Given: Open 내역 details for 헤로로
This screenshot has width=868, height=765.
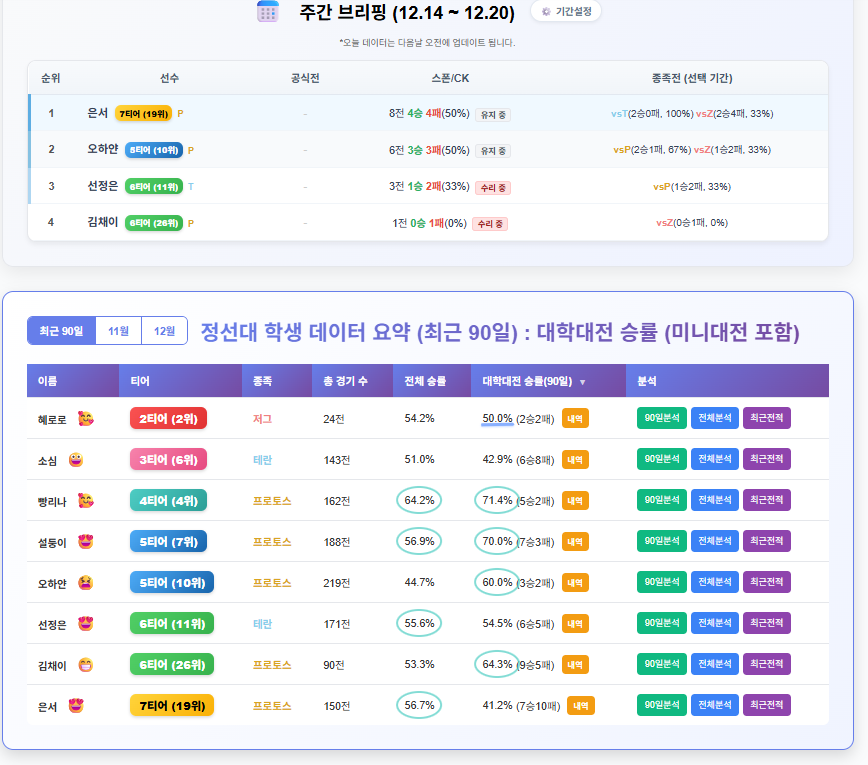Looking at the screenshot, I should point(575,418).
